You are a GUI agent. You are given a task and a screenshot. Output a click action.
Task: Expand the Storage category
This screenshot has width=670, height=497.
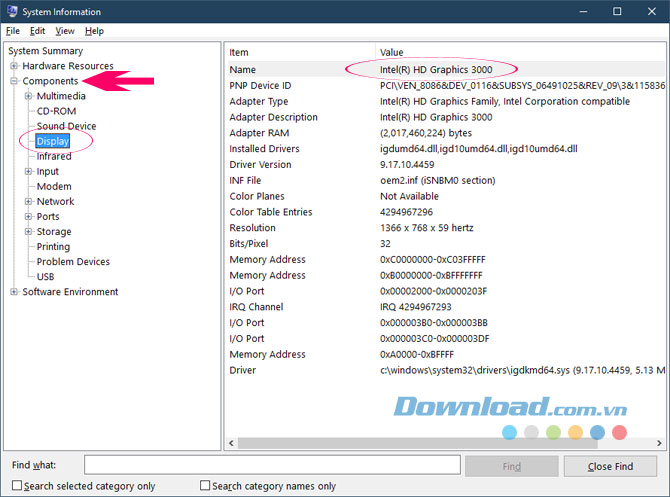click(x=28, y=232)
